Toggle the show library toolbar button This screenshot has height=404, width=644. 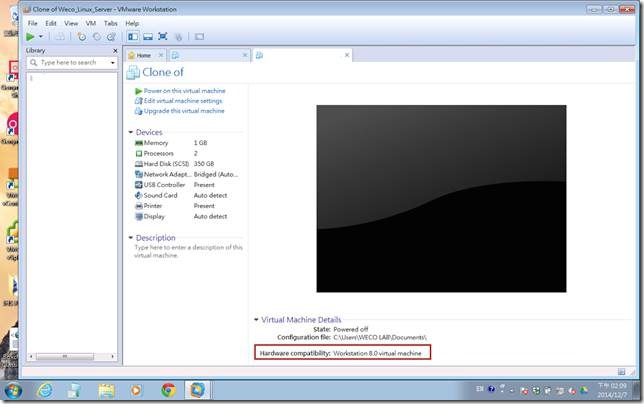tap(133, 37)
